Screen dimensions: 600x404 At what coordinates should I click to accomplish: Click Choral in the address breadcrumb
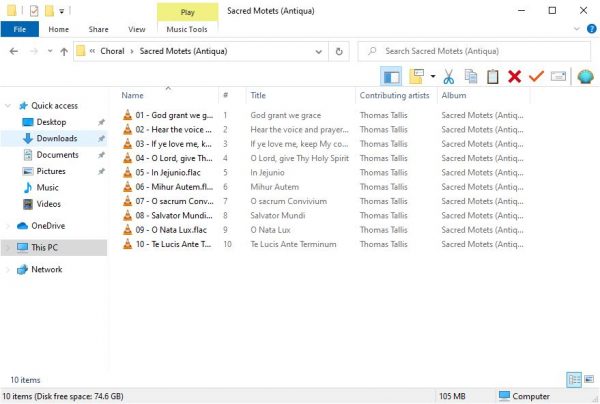tap(112, 51)
